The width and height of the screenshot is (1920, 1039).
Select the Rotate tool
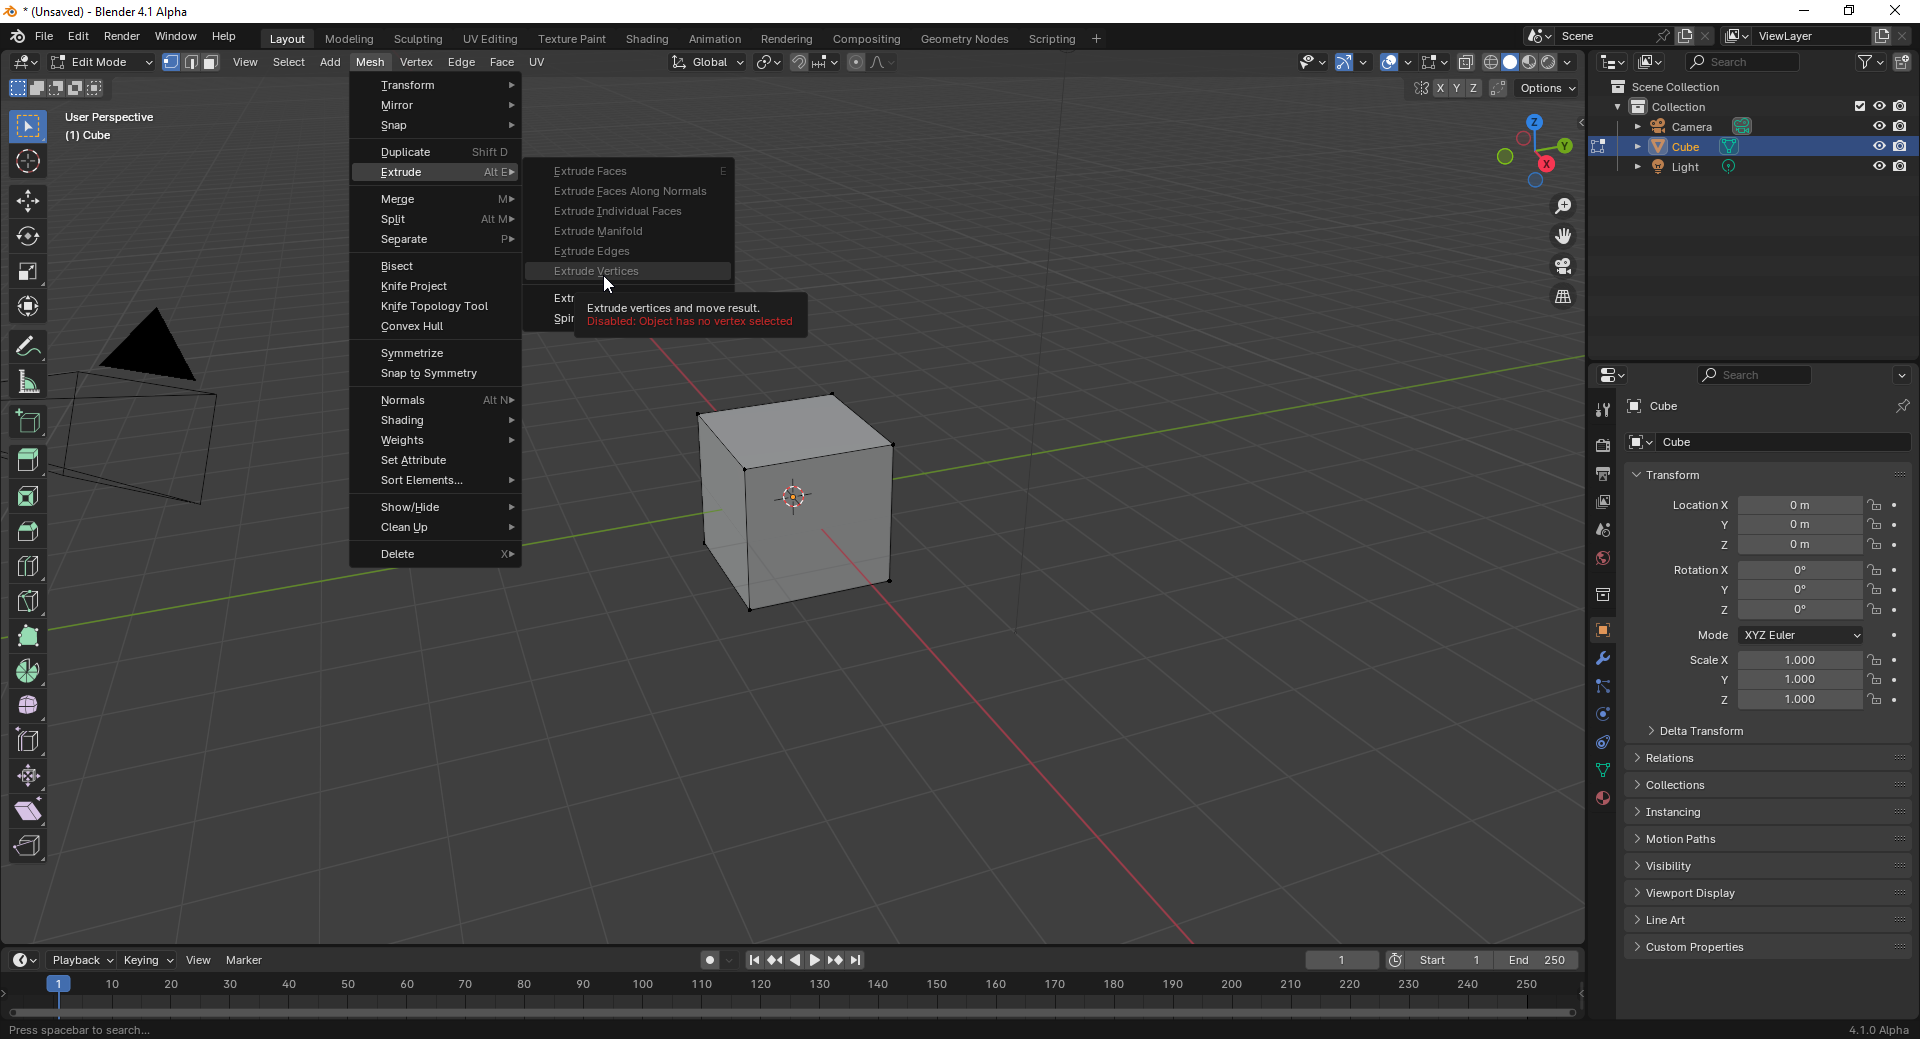pos(28,236)
